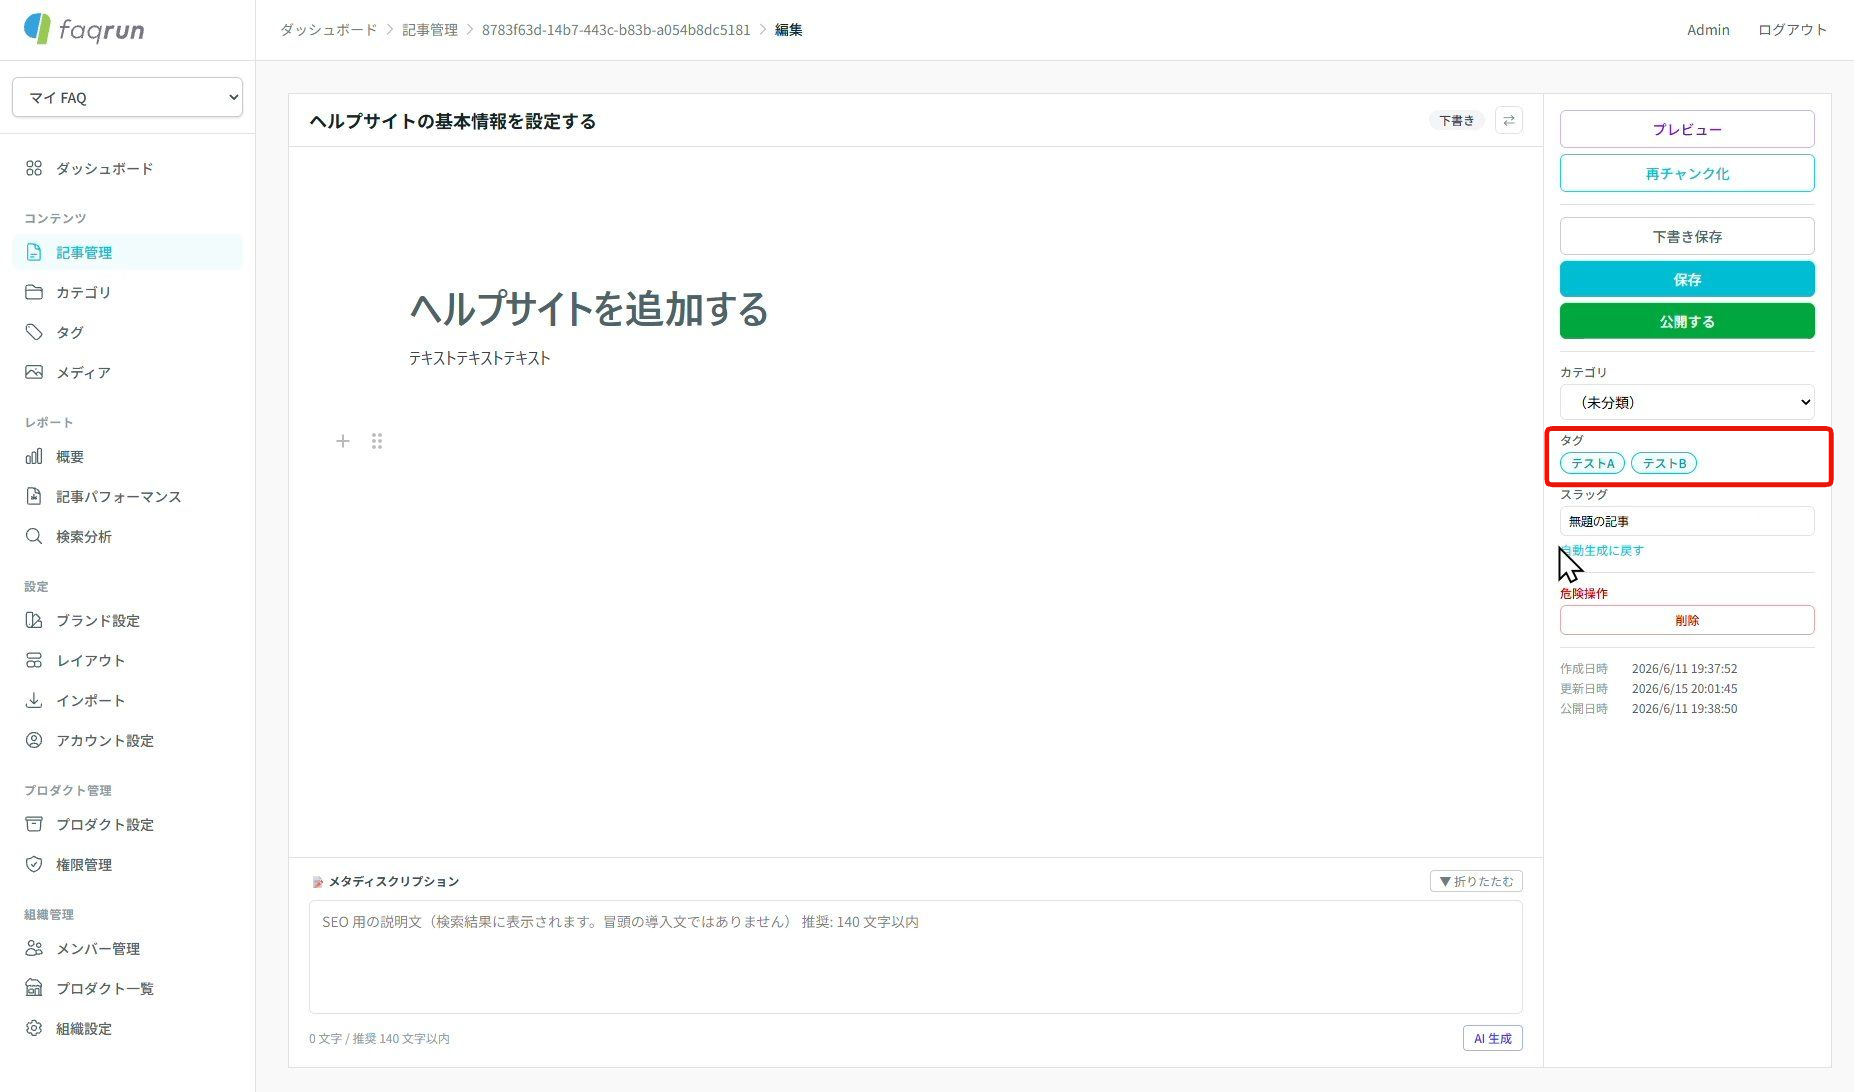Click the テキストテキストテキスト paragraph
Viewport: 1854px width, 1092px height.
pos(479,358)
